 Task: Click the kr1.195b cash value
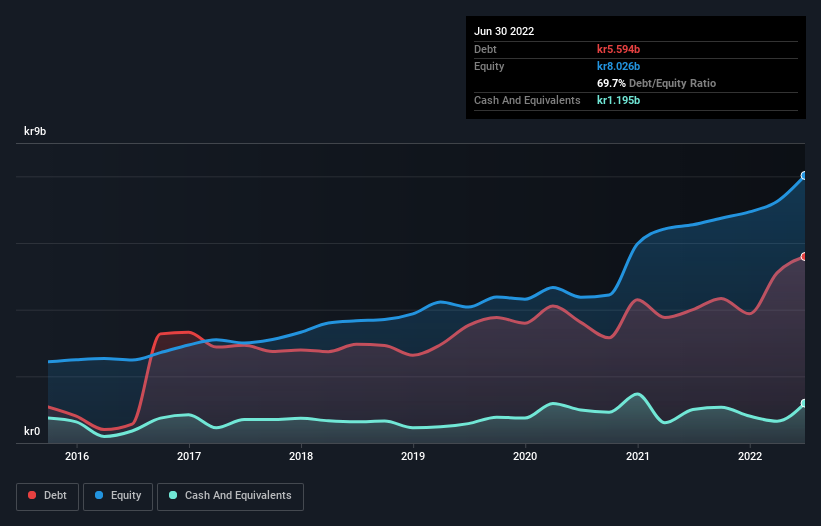click(x=618, y=100)
